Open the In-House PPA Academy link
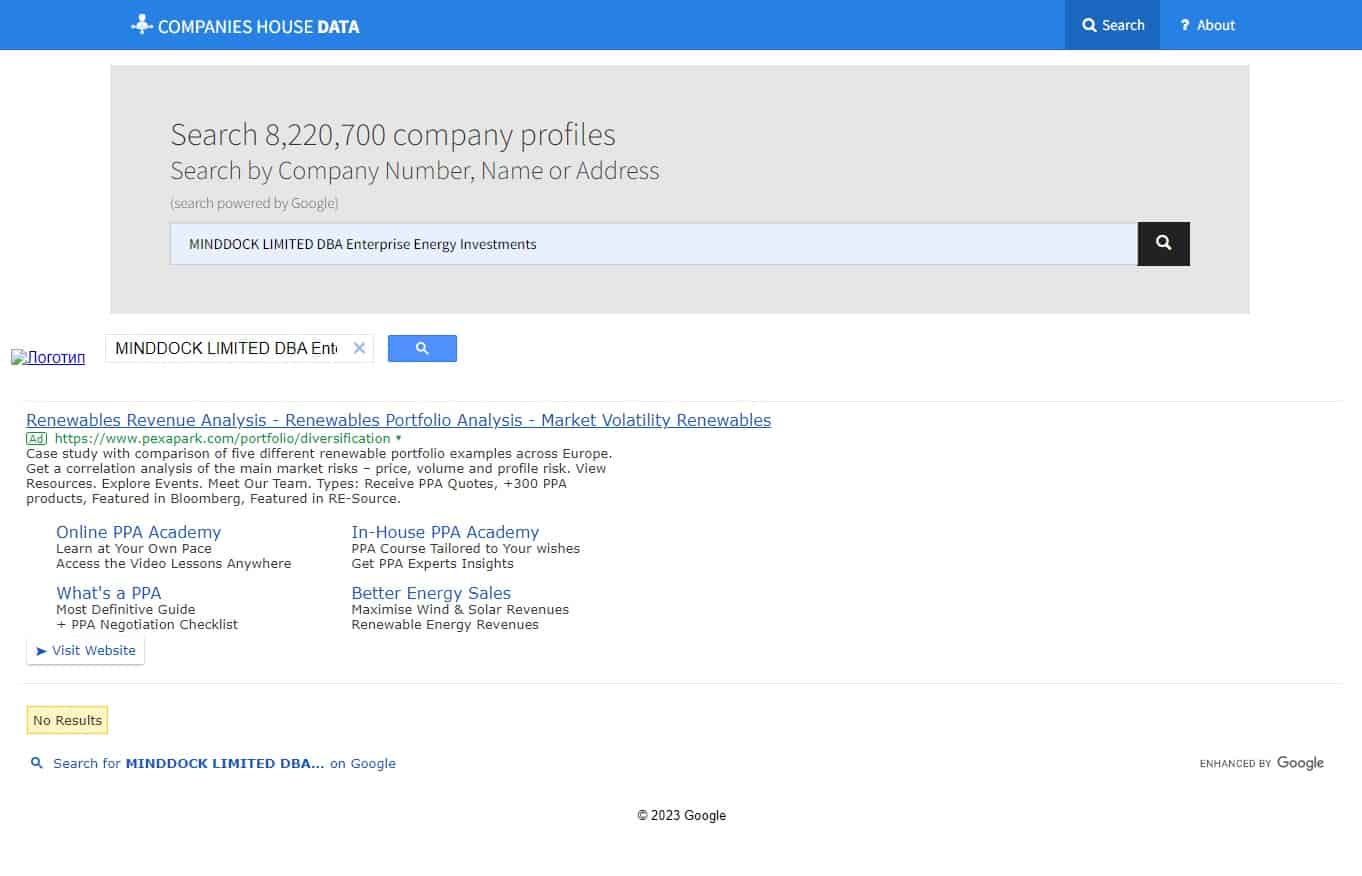The height and width of the screenshot is (876, 1362). pos(445,532)
